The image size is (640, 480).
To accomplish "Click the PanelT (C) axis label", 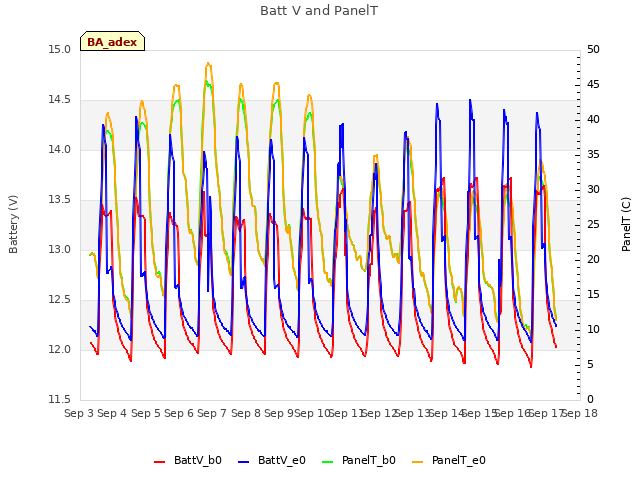I will click(626, 224).
